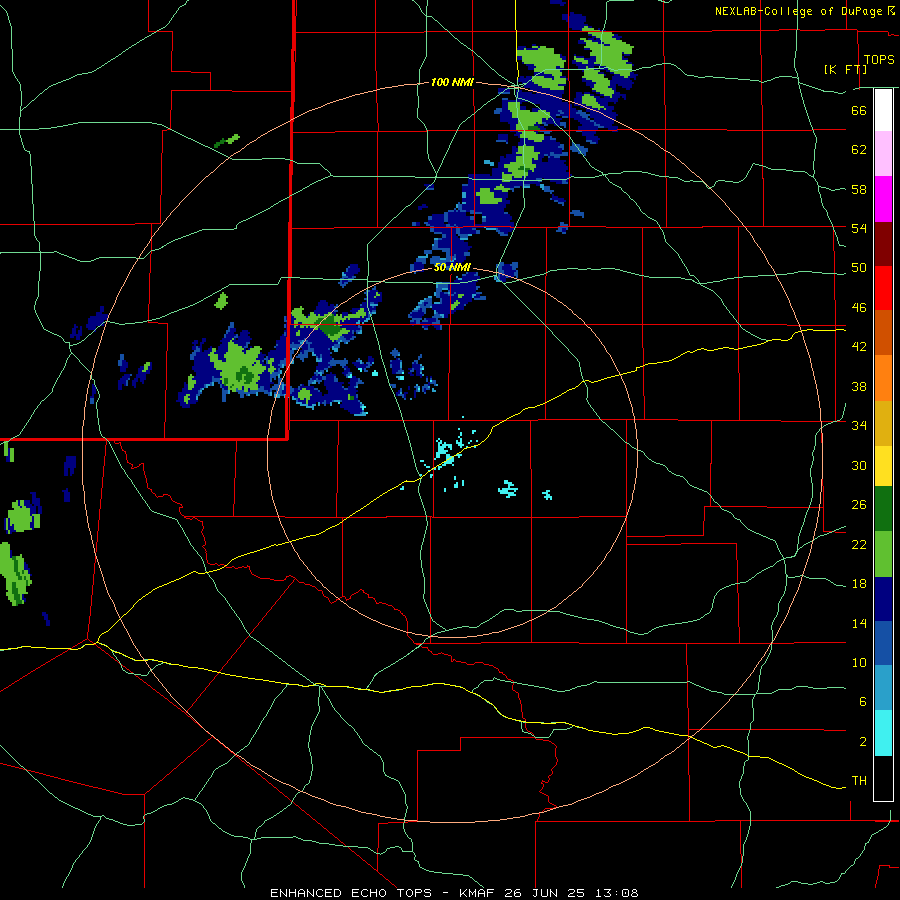Click the dark red 54 kft swatch
Screen dimensions: 900x900
tap(883, 244)
